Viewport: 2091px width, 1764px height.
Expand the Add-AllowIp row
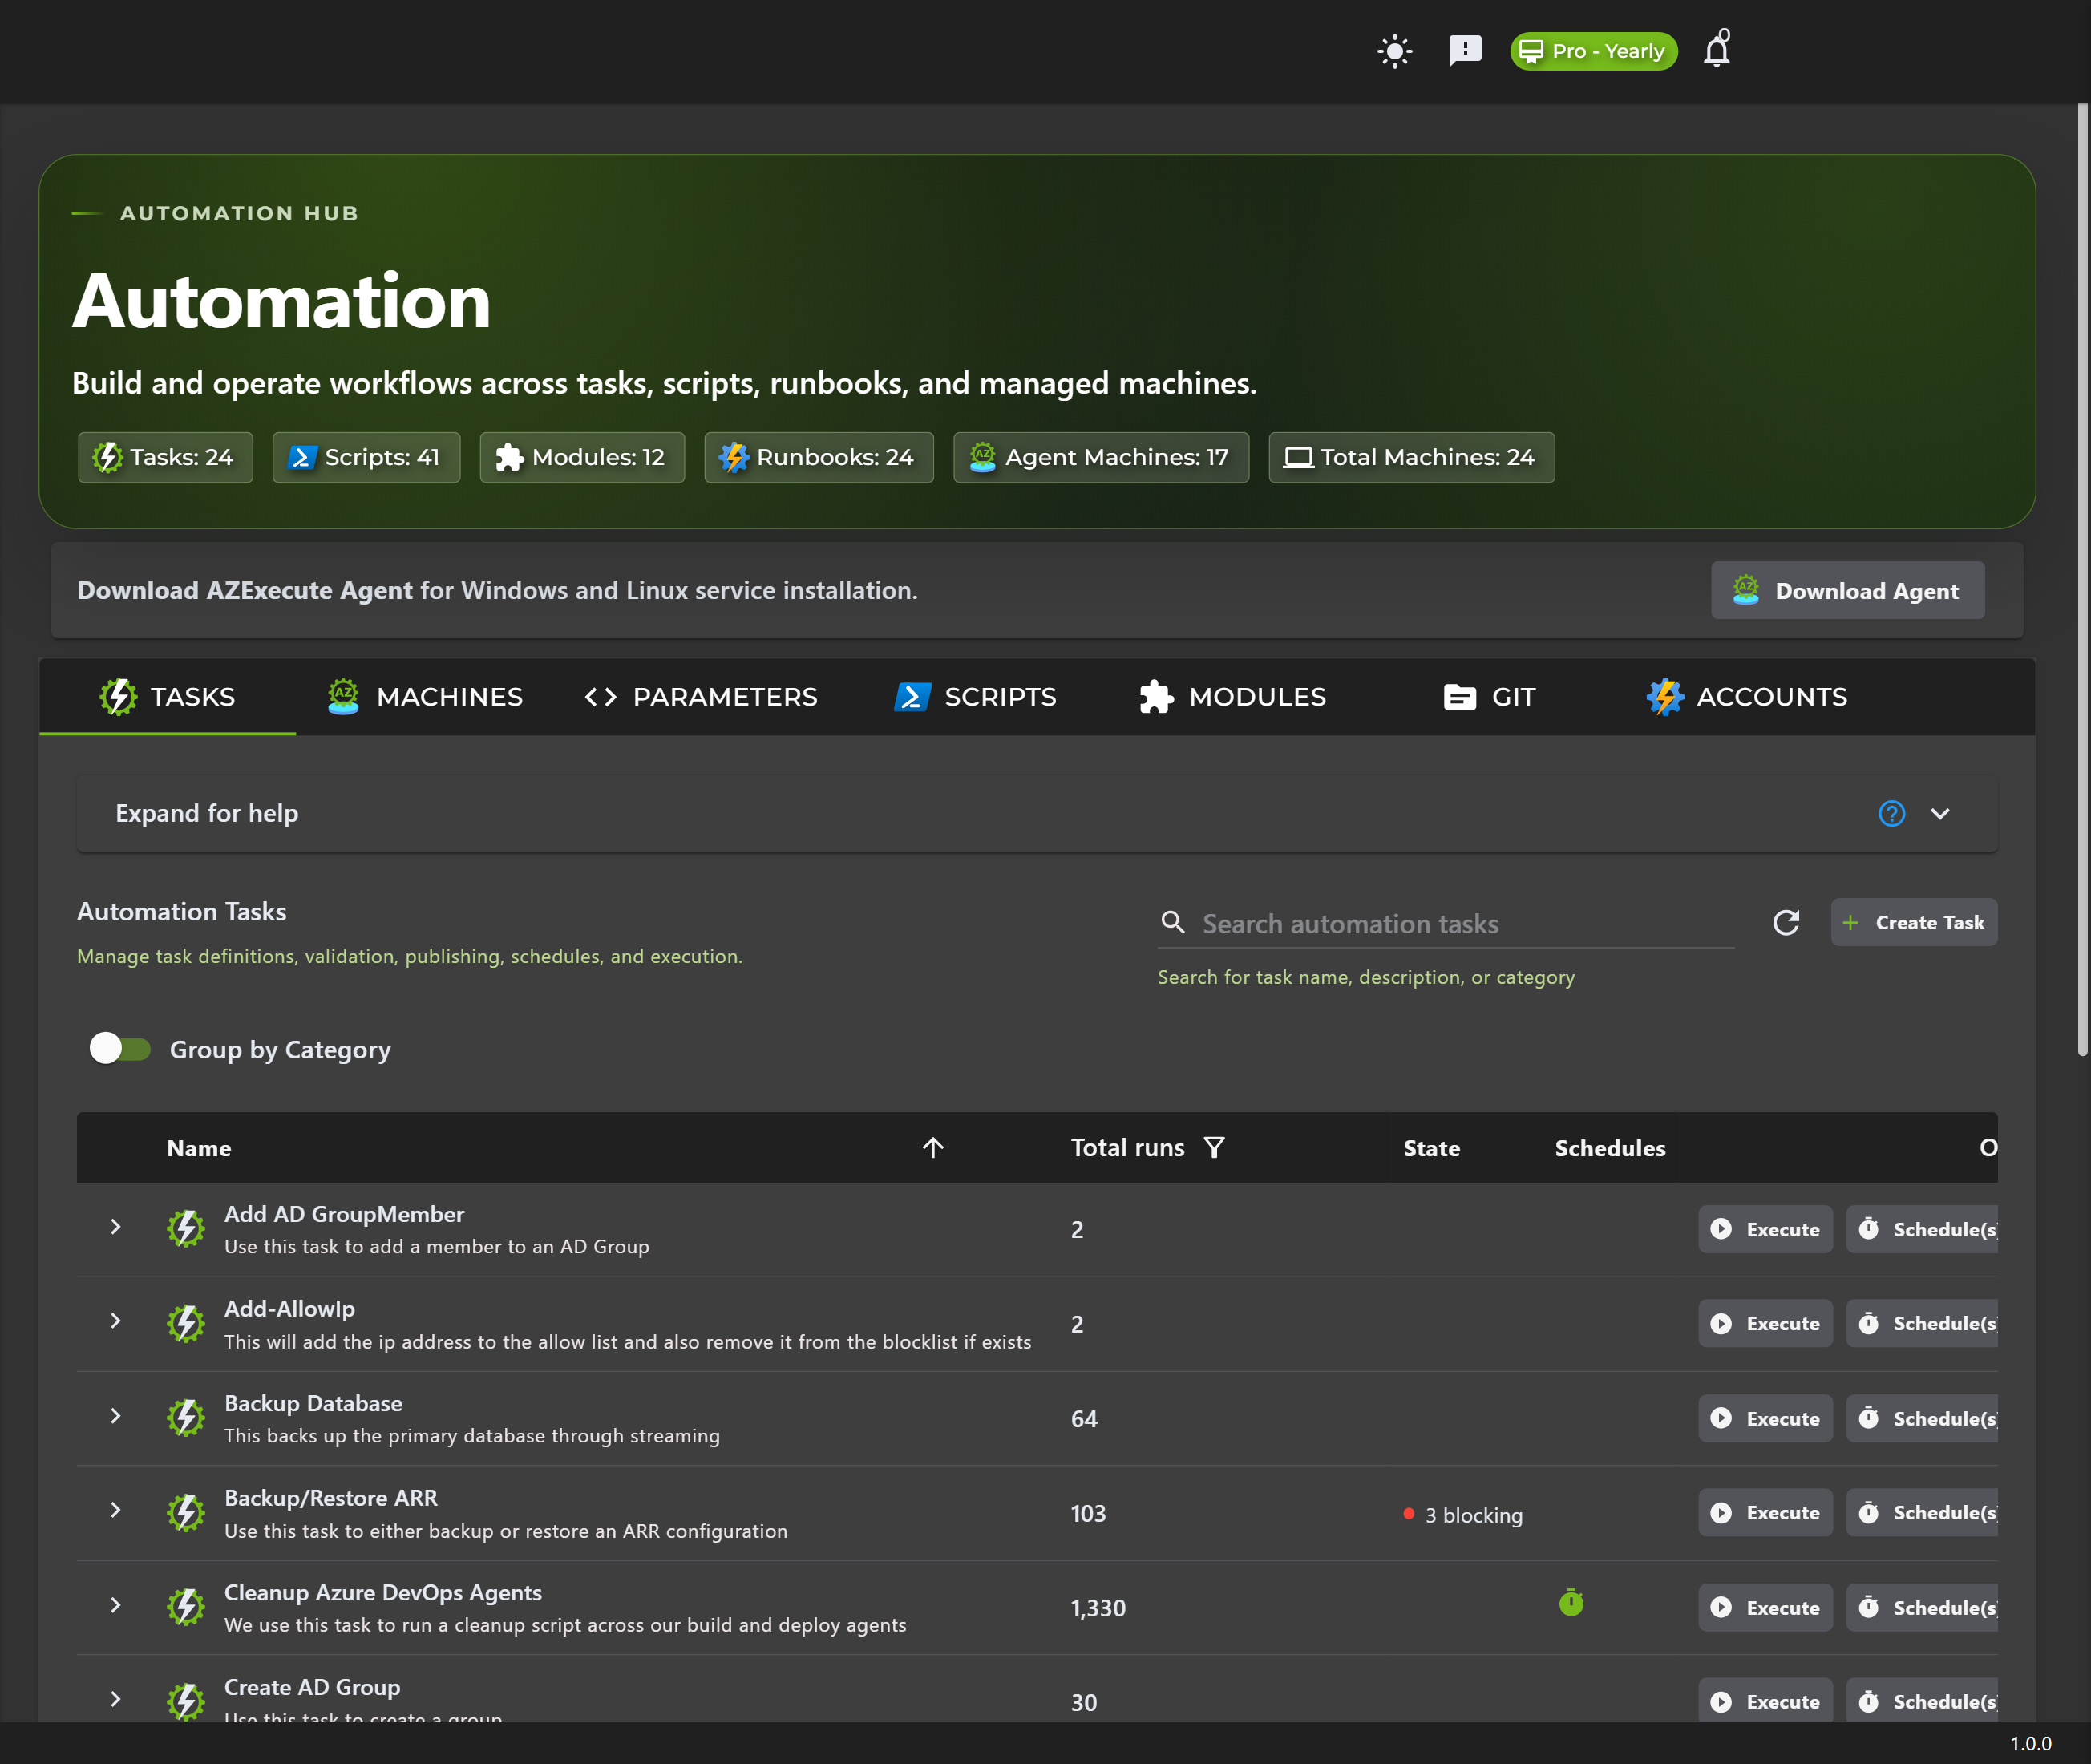coord(116,1322)
